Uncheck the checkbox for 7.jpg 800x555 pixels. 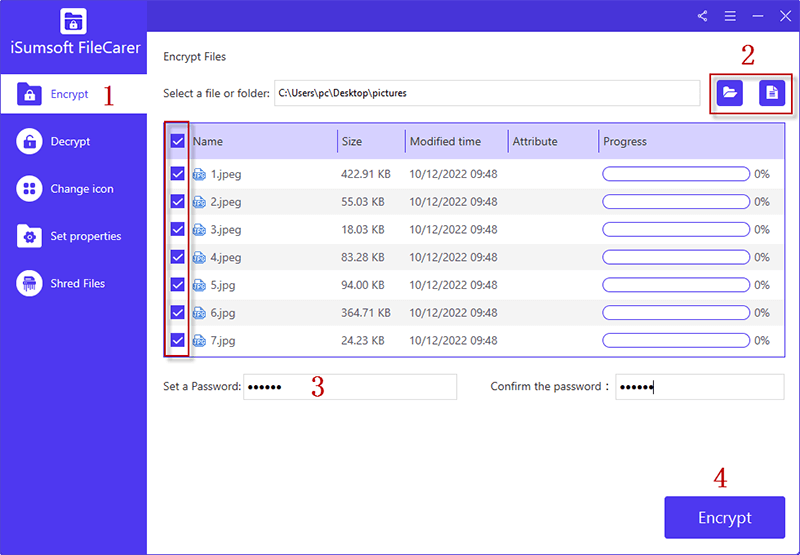[x=177, y=339]
